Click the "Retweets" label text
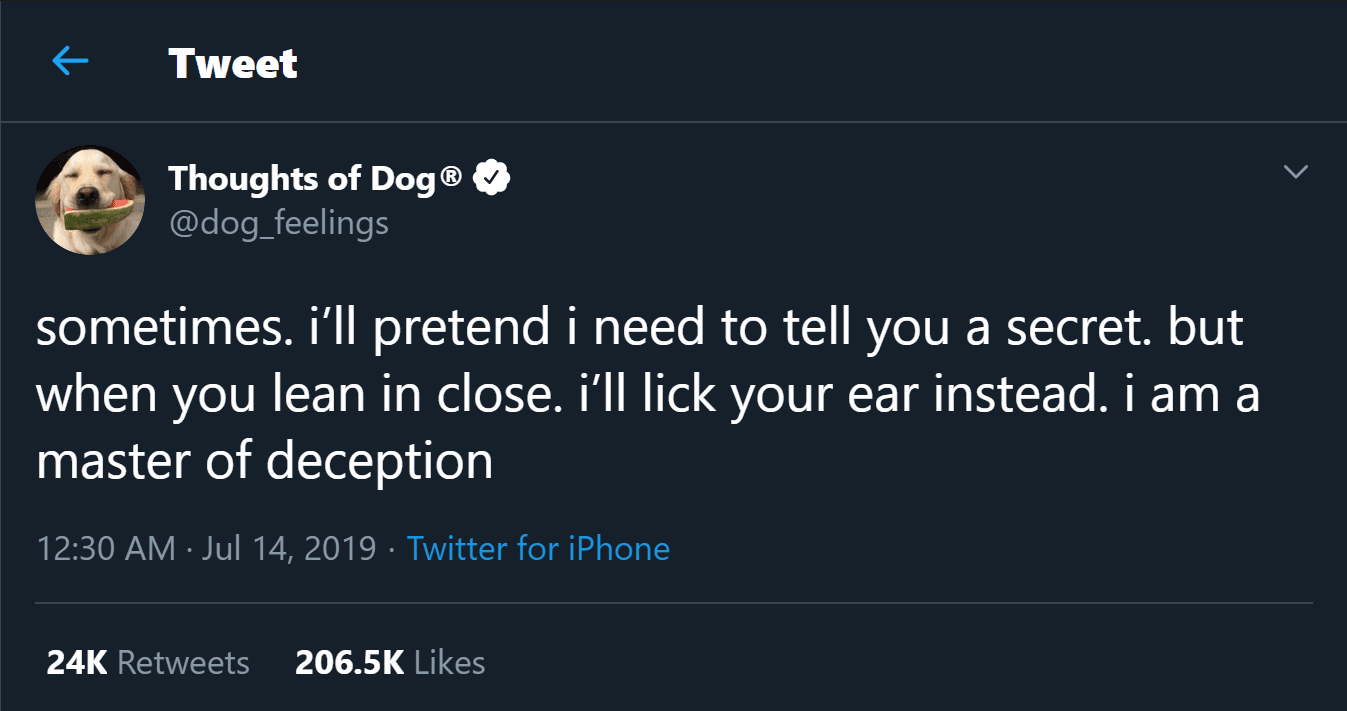Screen dimensions: 1347x711 [183, 663]
